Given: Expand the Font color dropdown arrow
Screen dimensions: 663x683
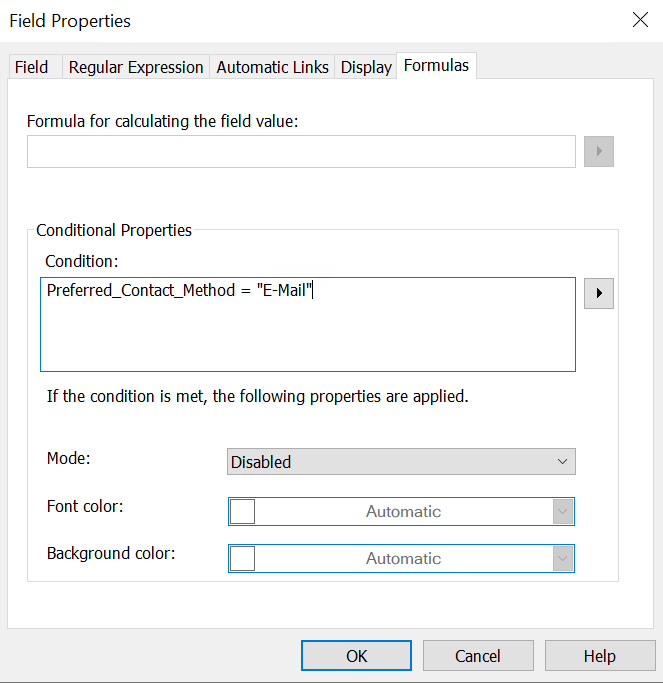Looking at the screenshot, I should click(x=563, y=511).
